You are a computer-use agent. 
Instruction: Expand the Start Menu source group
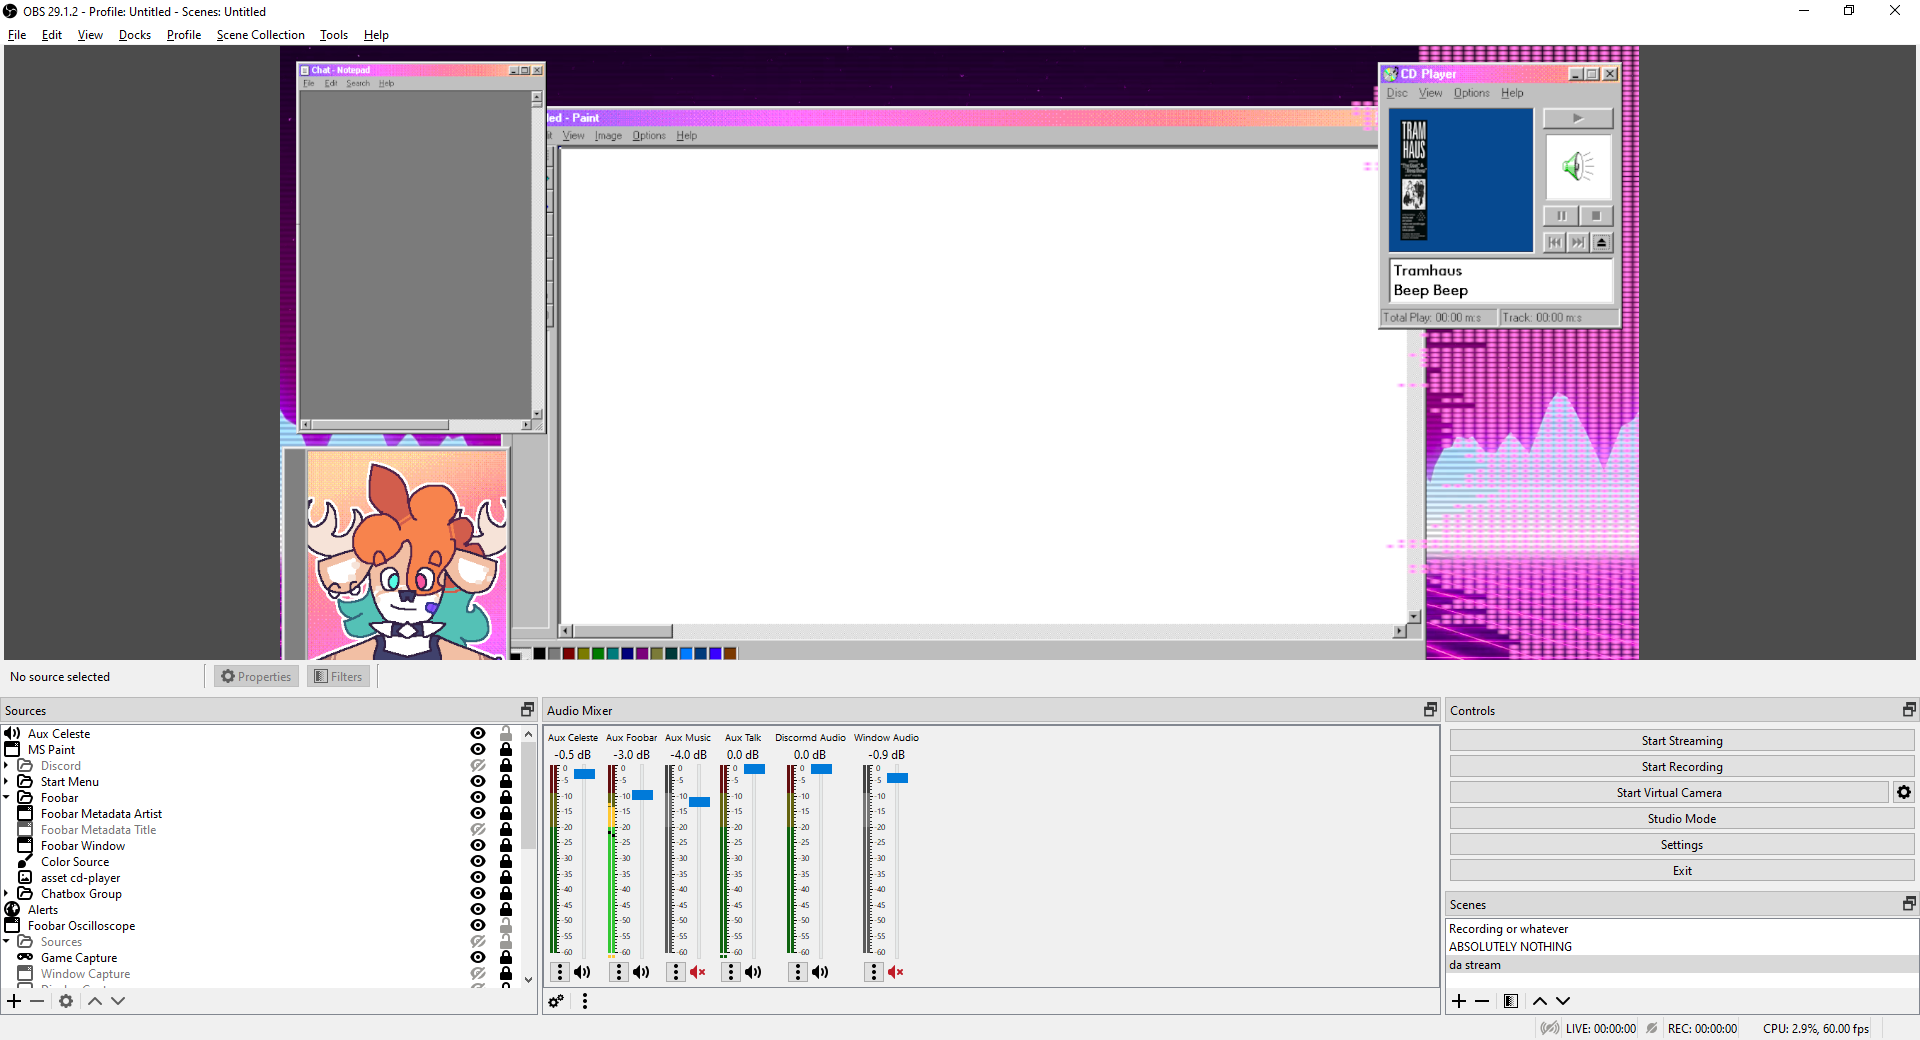(8, 781)
